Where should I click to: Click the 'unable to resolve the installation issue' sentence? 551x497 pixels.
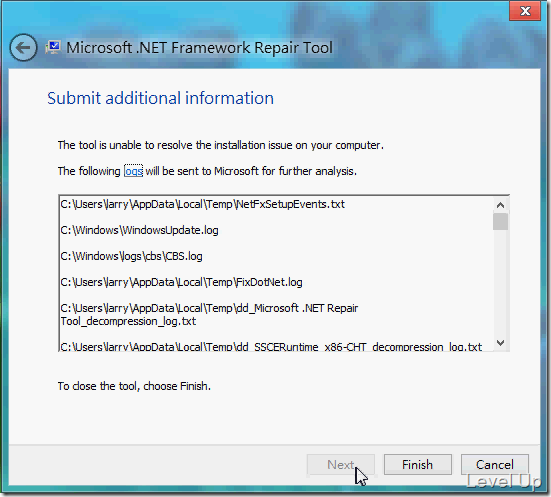pyautogui.click(x=221, y=145)
